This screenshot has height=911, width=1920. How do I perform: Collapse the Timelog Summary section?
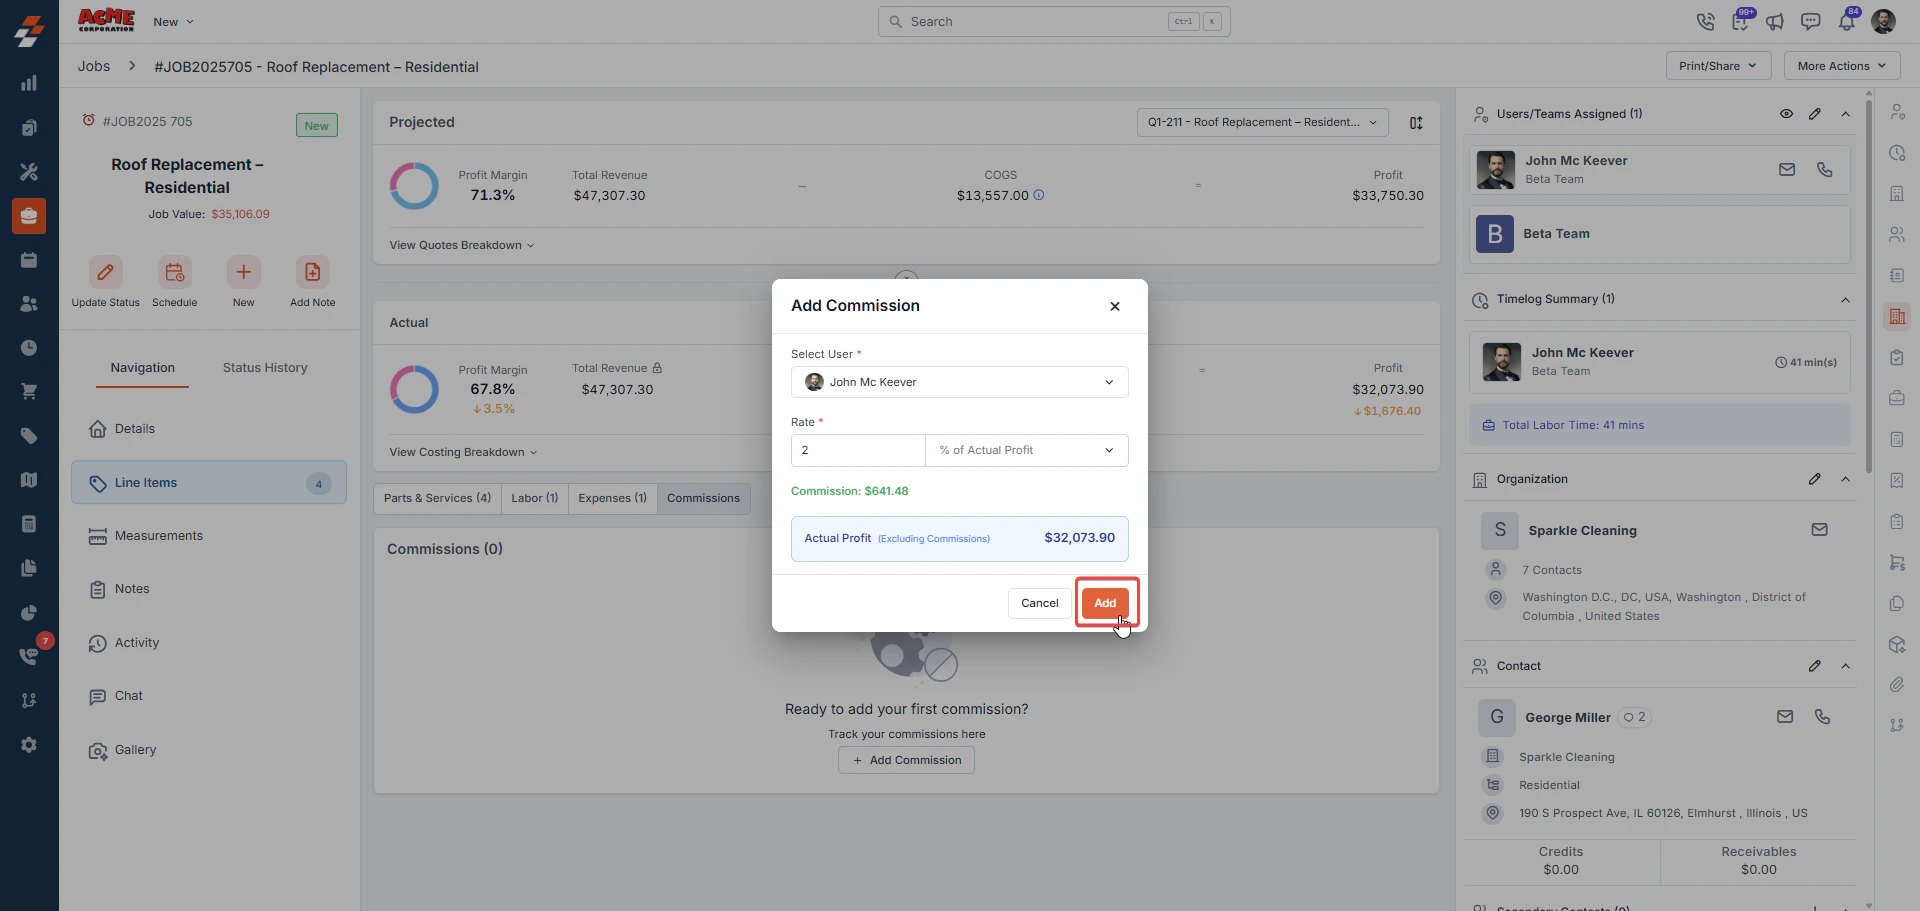[x=1845, y=299]
